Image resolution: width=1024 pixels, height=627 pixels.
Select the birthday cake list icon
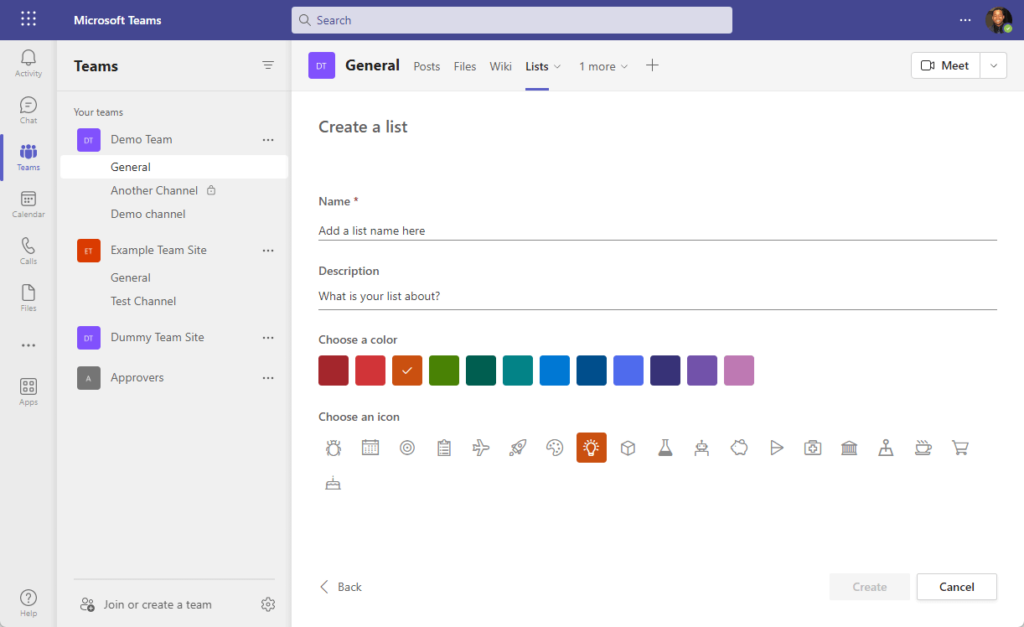[x=333, y=483]
